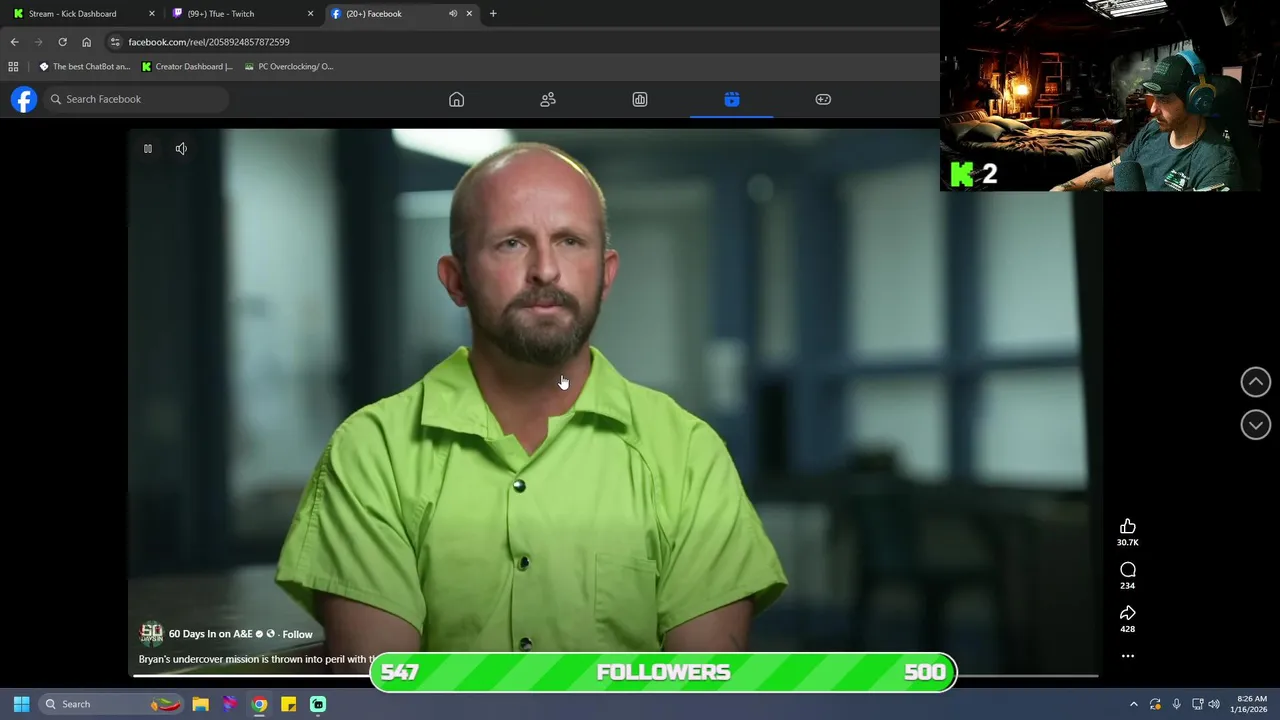
Task: Open the comments on this reel
Action: (x=1128, y=570)
